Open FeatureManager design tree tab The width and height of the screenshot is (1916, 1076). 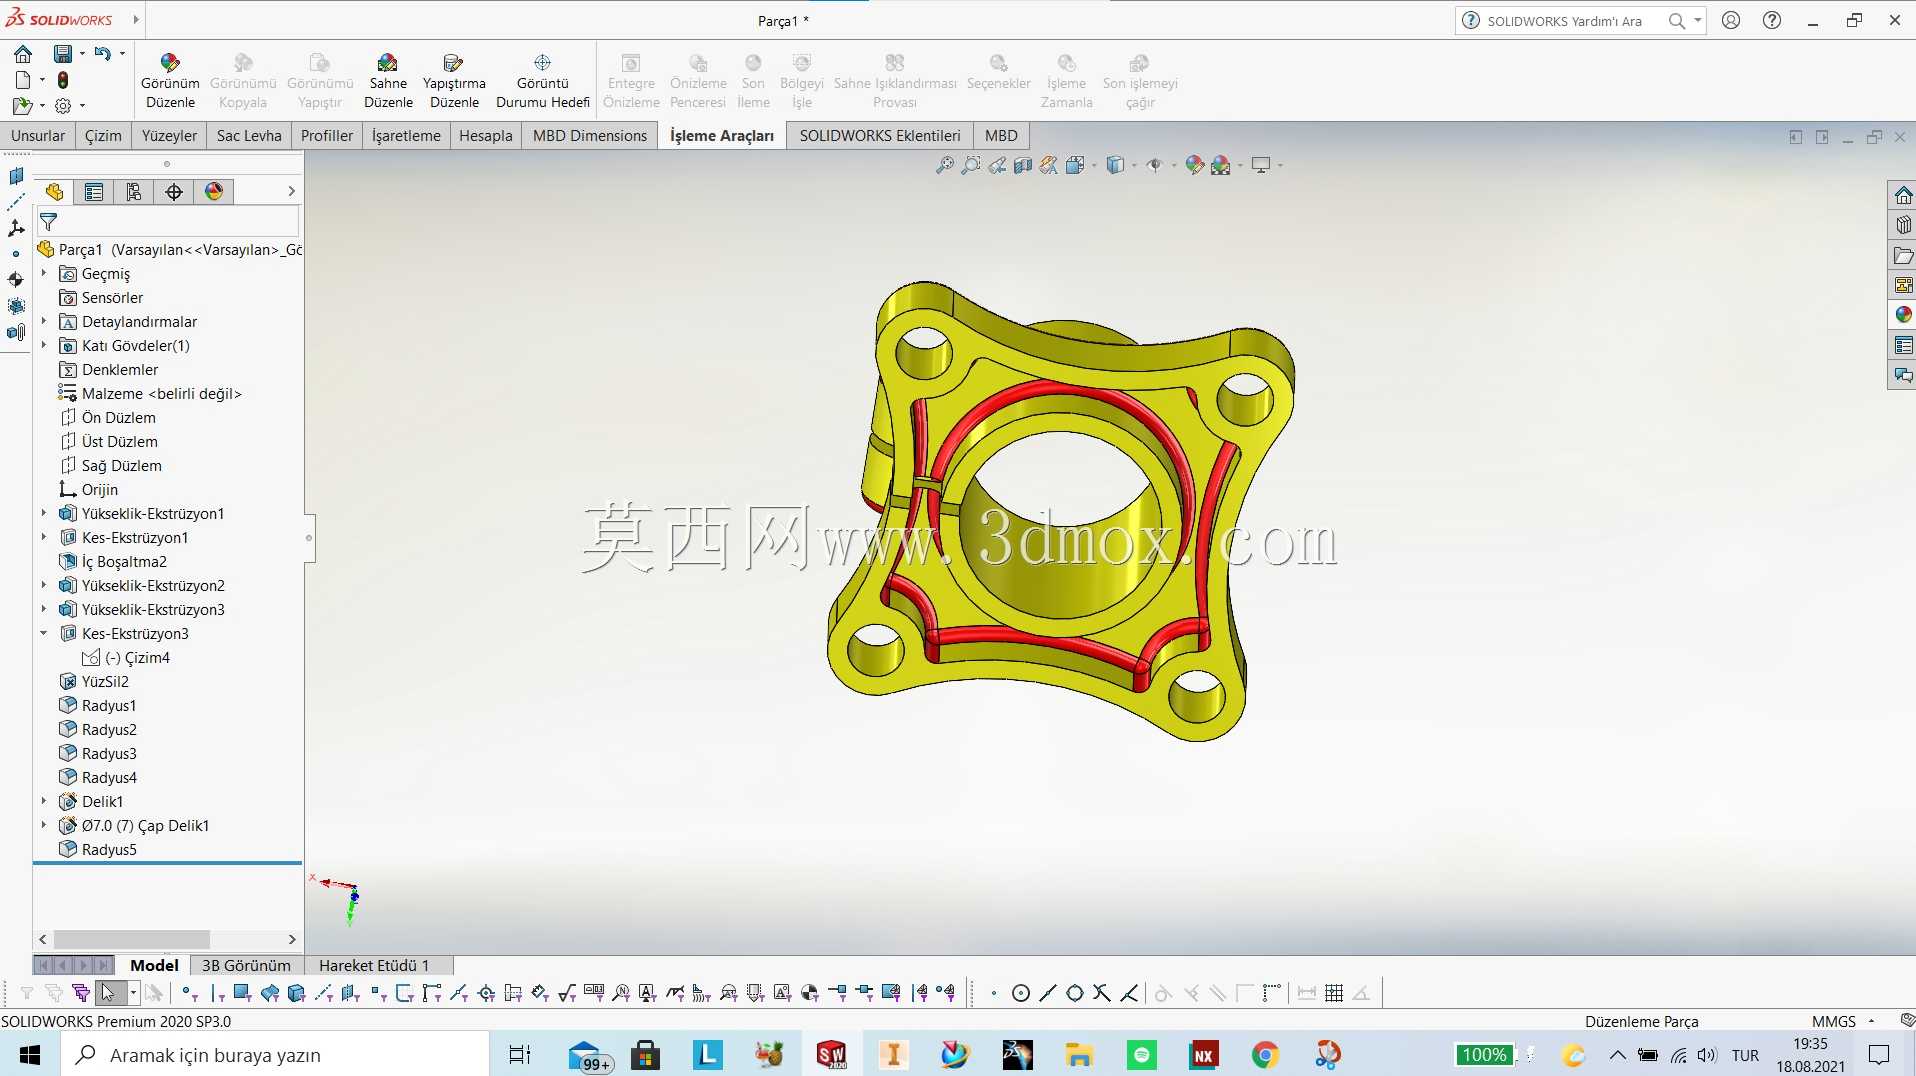54,192
